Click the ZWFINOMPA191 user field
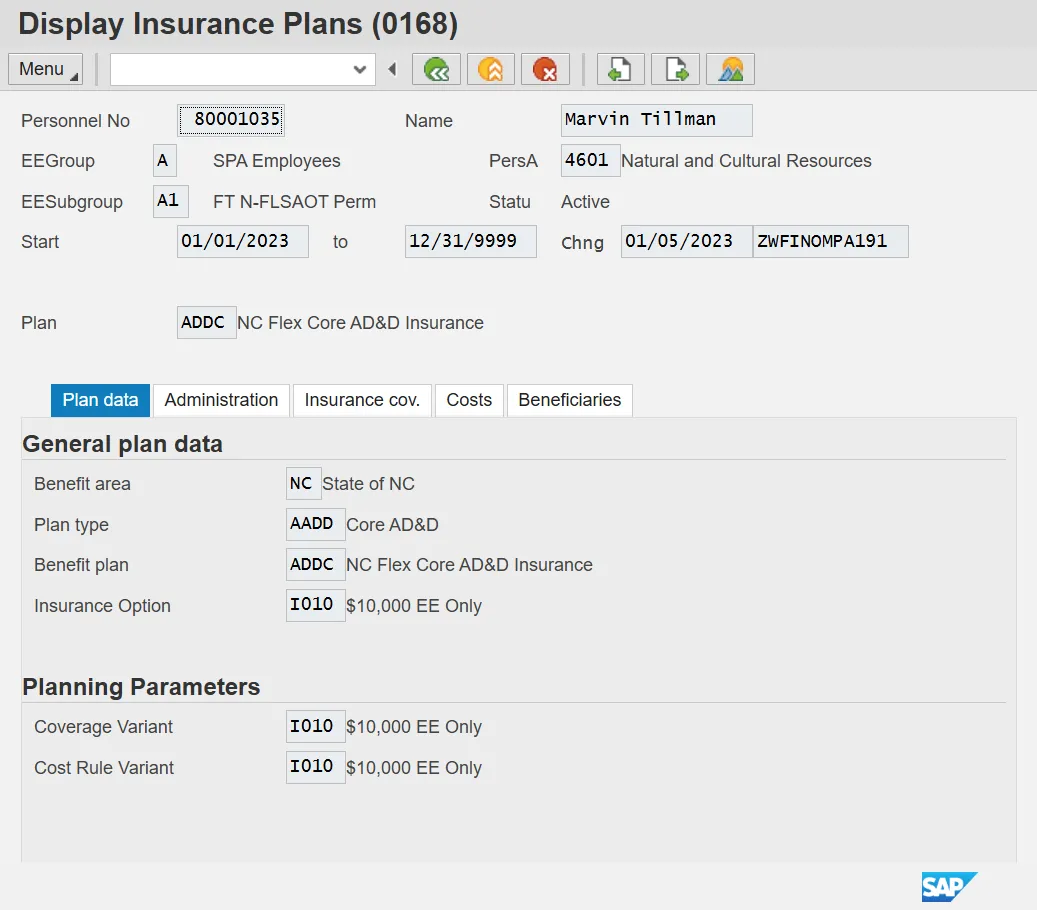Screen dimensions: 1037x910 coord(831,241)
